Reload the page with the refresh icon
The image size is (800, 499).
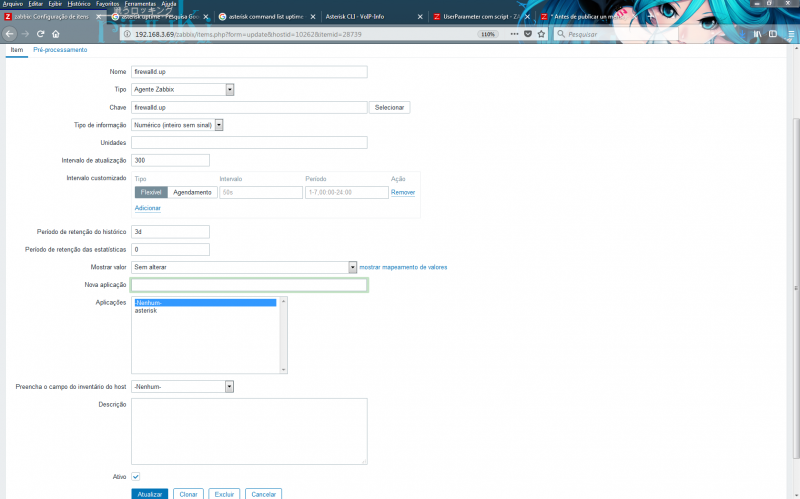(40, 34)
